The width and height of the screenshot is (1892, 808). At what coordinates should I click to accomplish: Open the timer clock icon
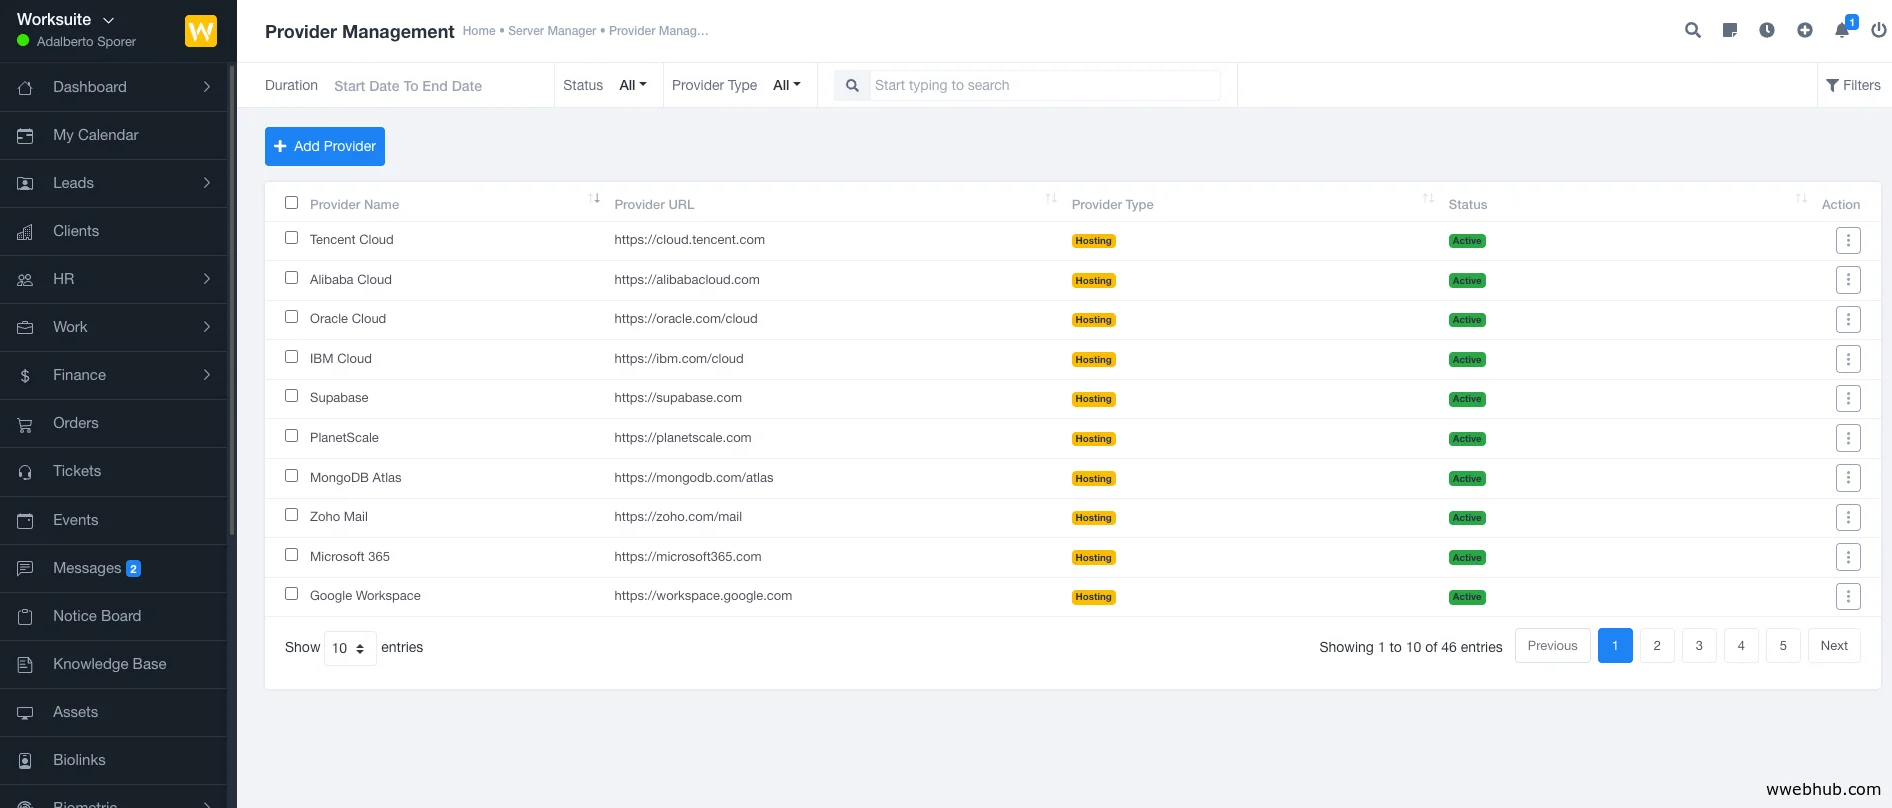(x=1767, y=30)
